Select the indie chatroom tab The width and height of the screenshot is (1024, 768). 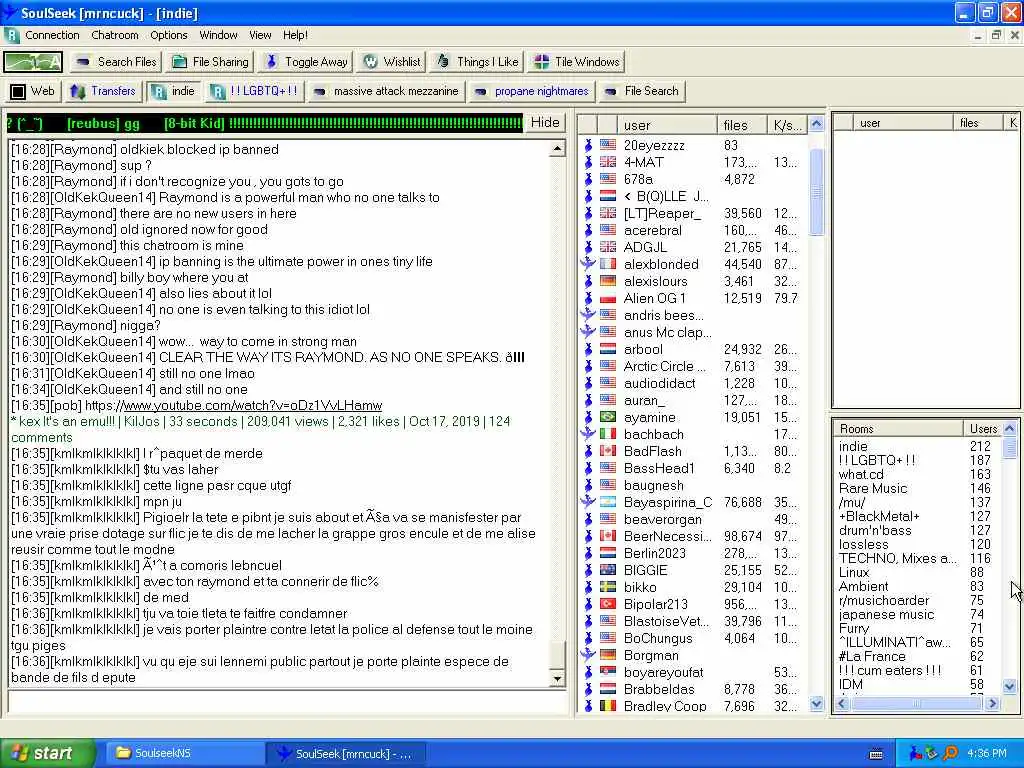173,91
